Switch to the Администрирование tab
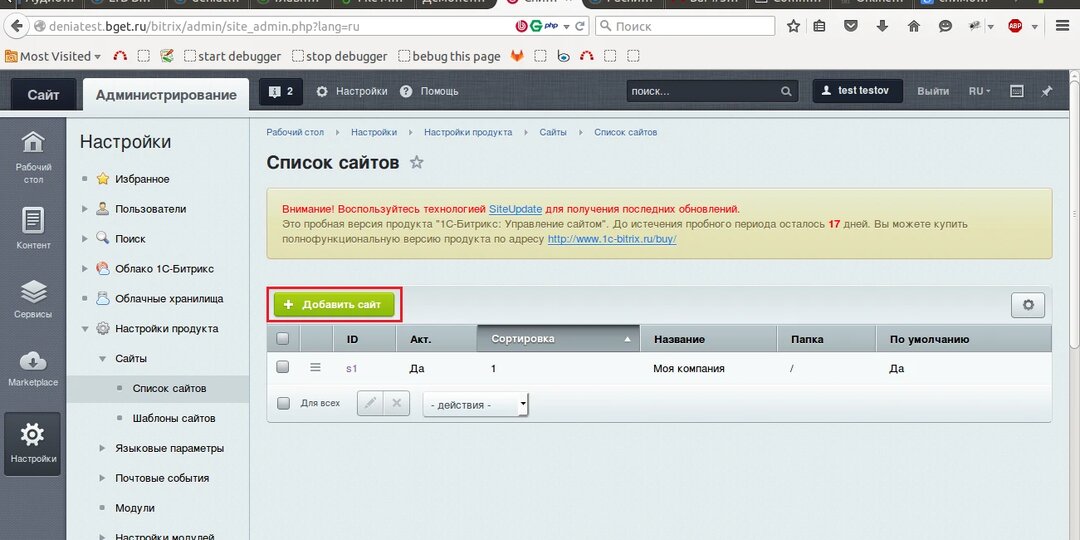 [166, 95]
